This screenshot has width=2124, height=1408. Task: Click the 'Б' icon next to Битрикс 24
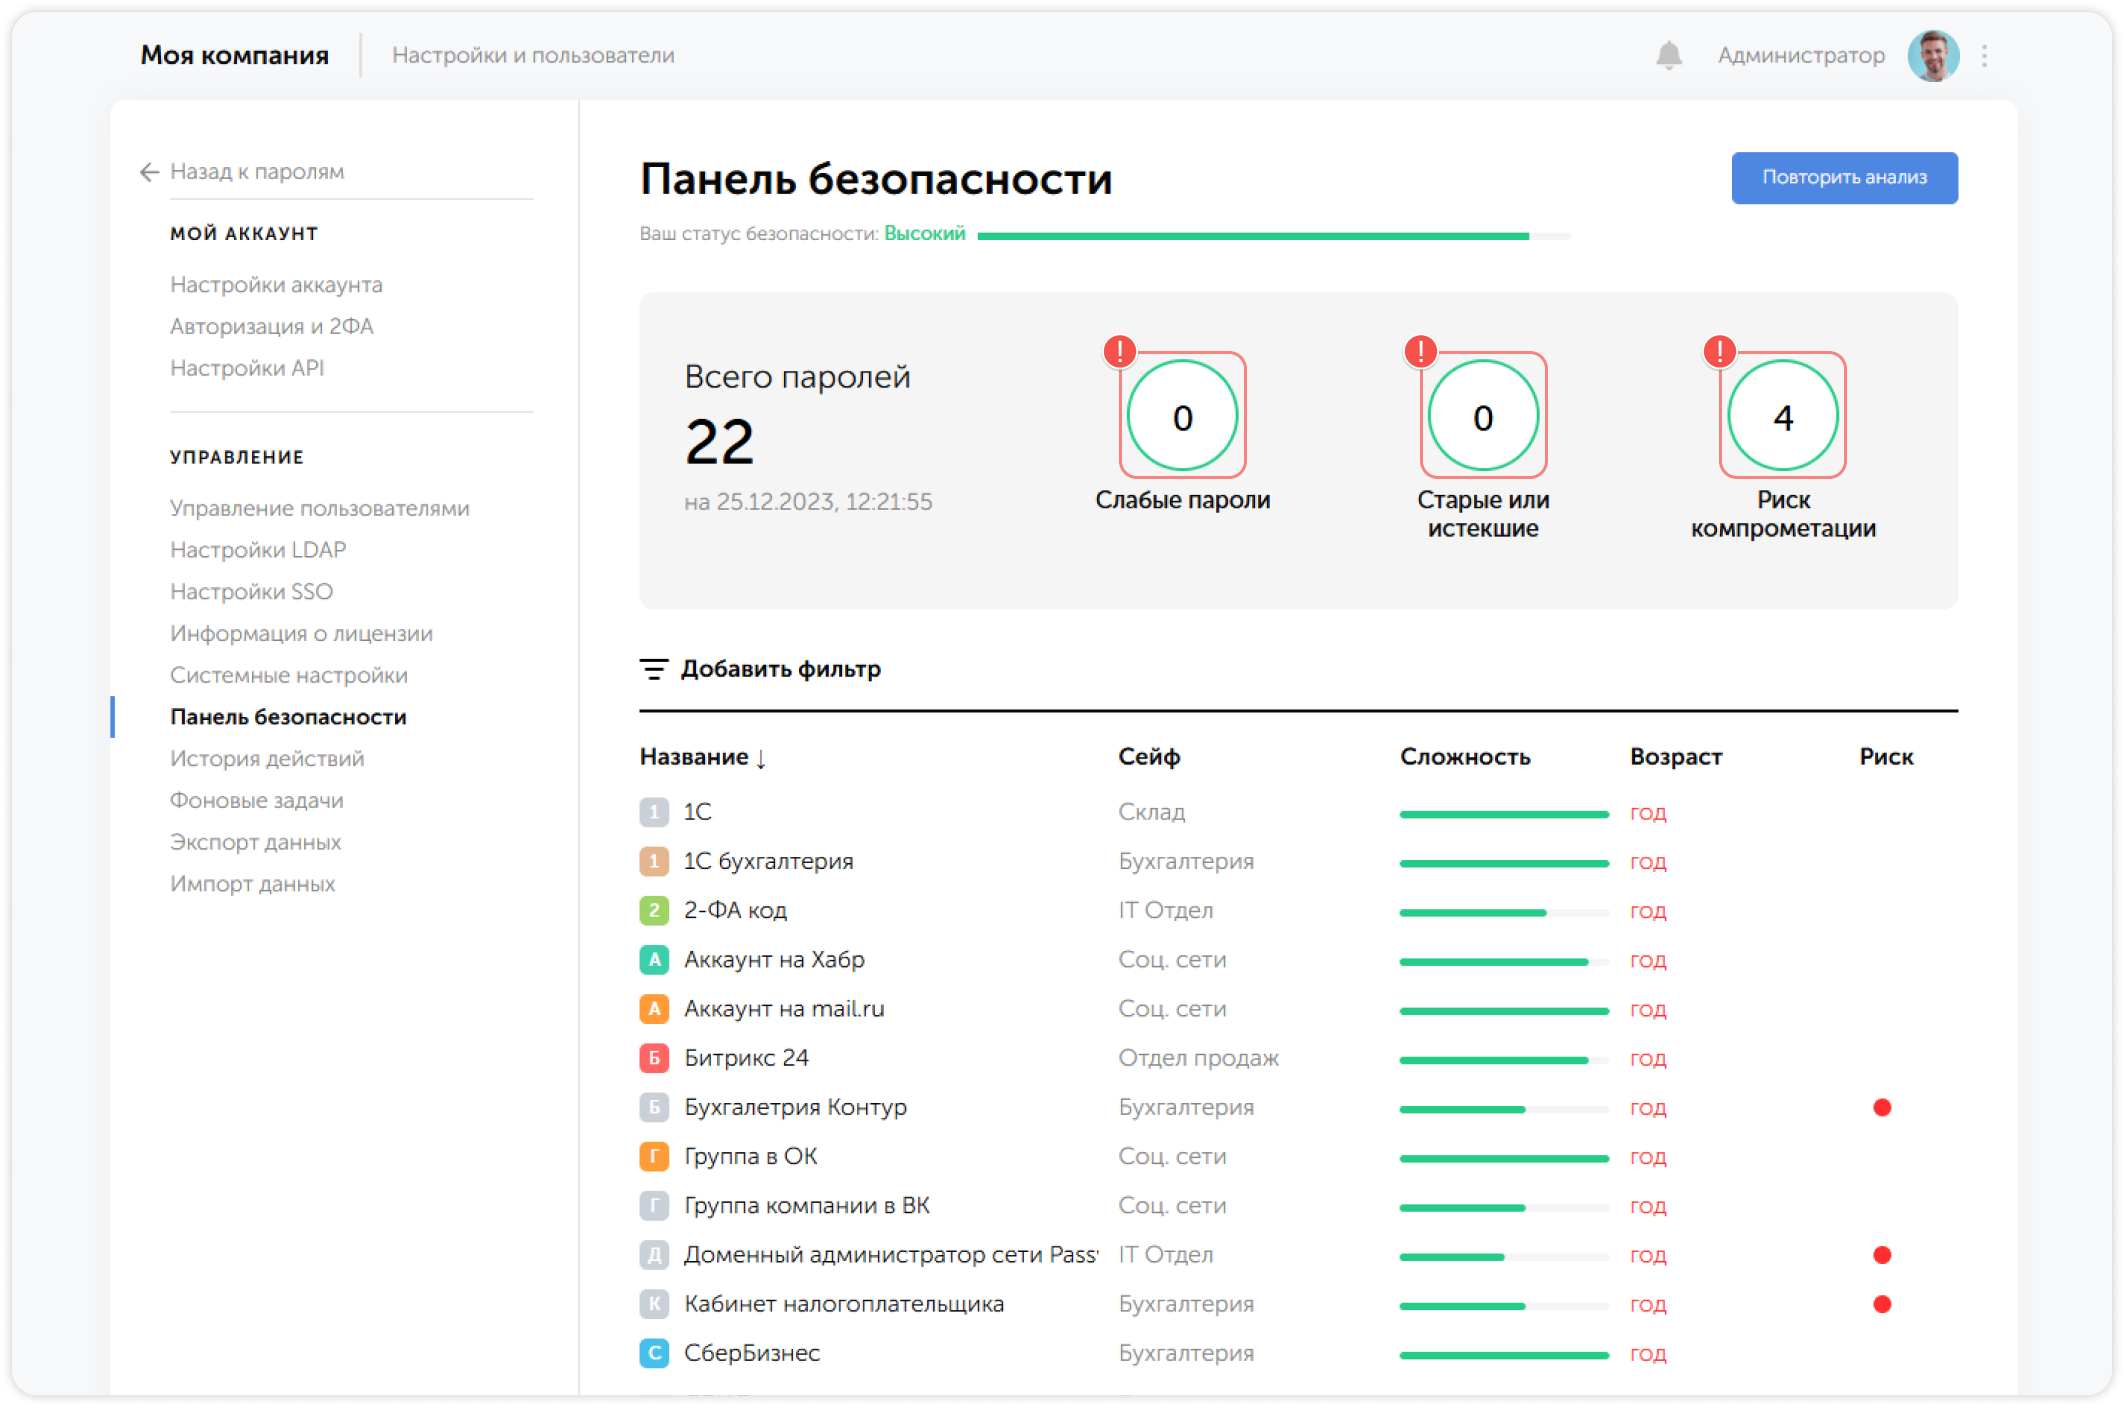(x=654, y=1058)
